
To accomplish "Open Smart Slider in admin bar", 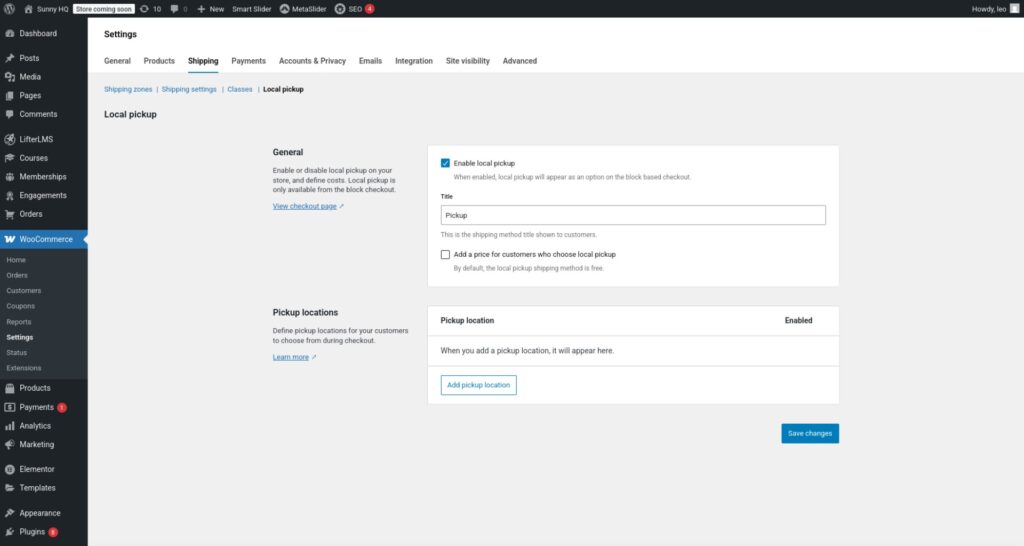I will [251, 9].
